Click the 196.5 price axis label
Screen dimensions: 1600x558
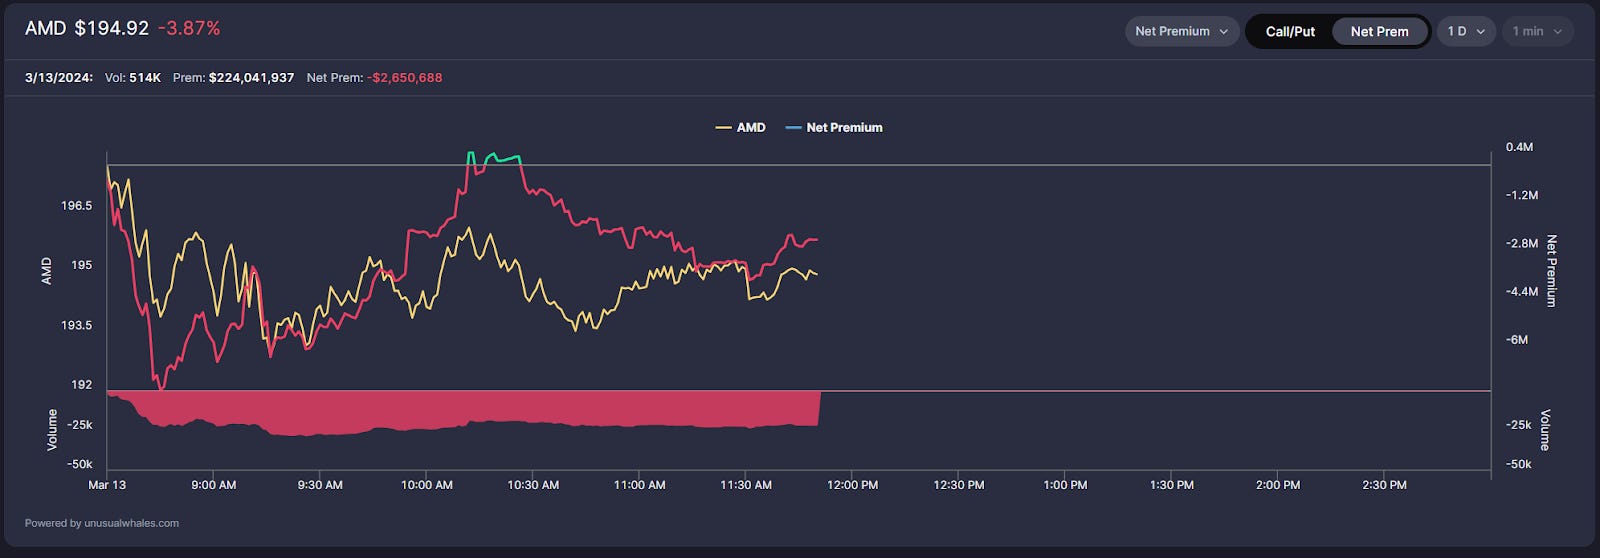(x=76, y=206)
